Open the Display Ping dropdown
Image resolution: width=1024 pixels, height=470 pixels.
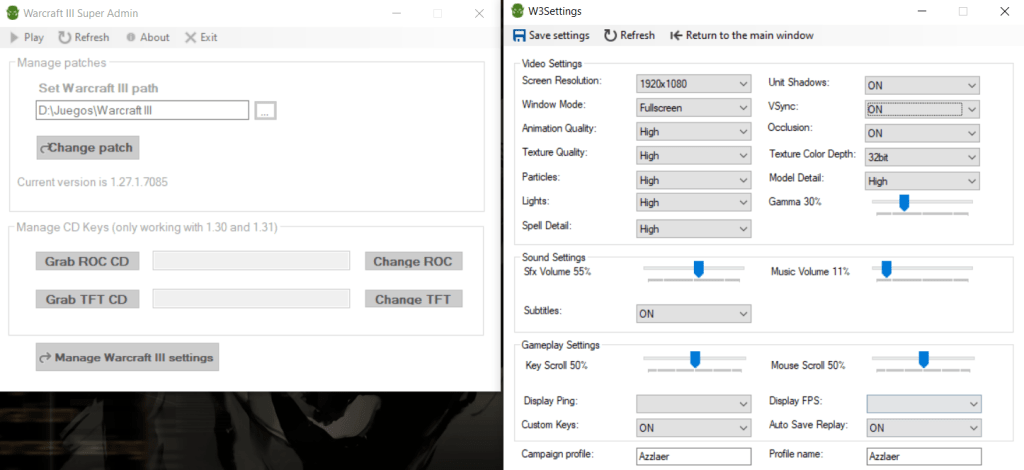point(694,403)
